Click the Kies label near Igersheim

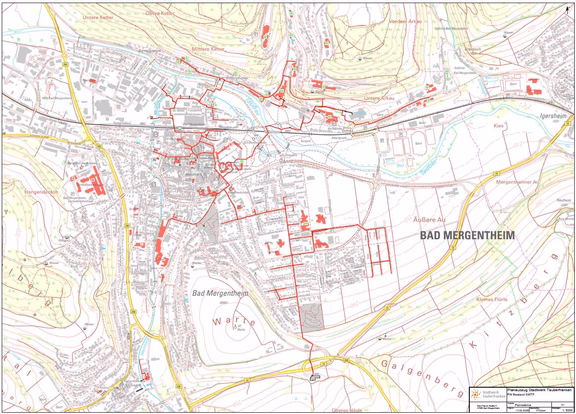(x=498, y=126)
